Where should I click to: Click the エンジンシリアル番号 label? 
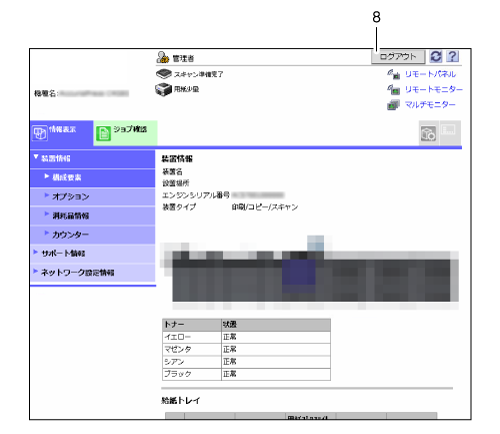(196, 195)
